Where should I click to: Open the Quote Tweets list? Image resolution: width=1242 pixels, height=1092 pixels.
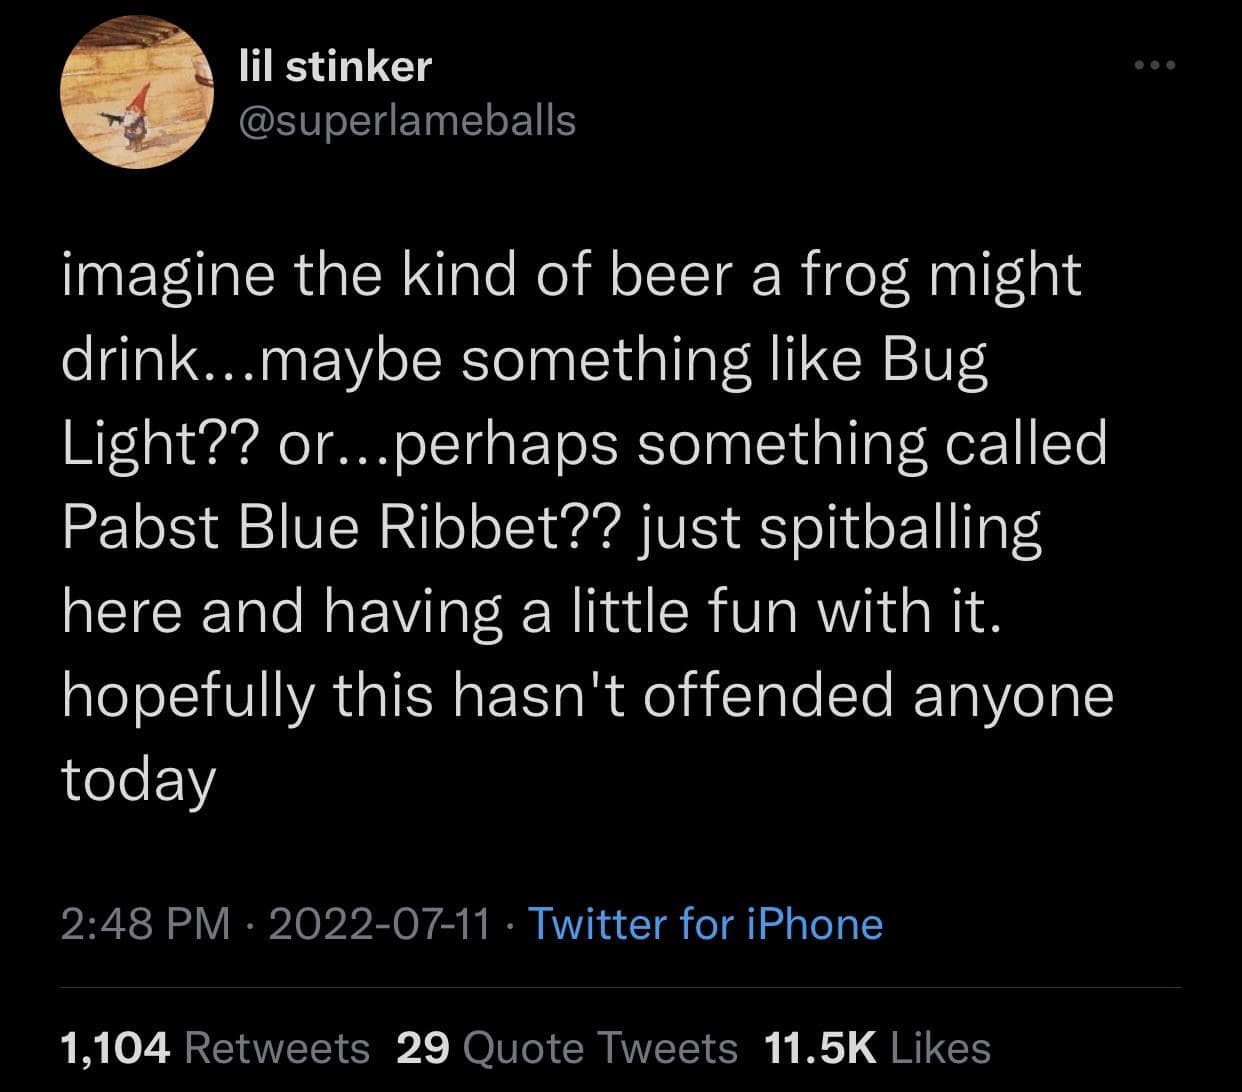point(601,1048)
